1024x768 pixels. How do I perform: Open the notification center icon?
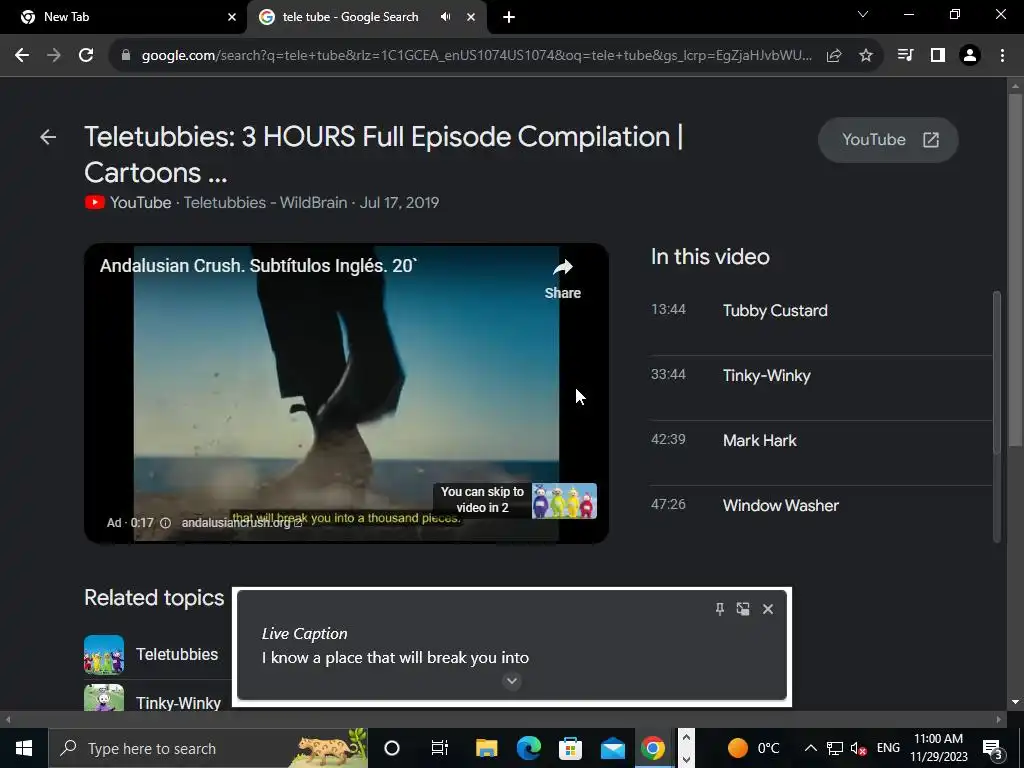992,749
